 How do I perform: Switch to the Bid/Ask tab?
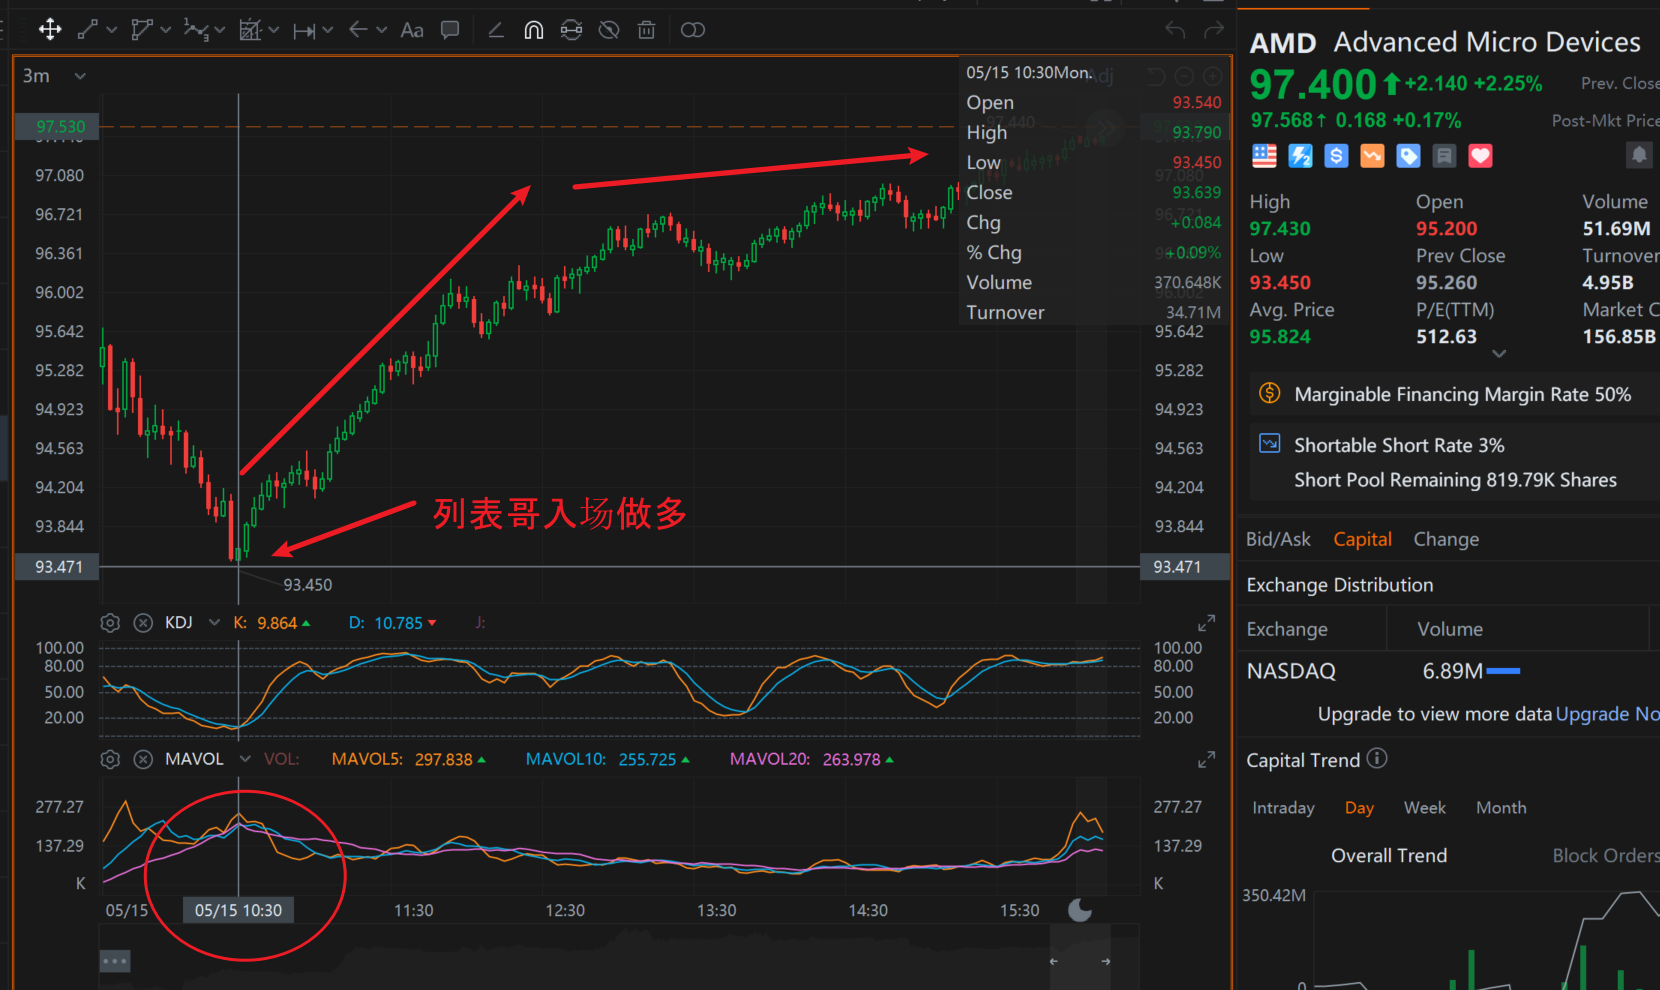pyautogui.click(x=1278, y=539)
